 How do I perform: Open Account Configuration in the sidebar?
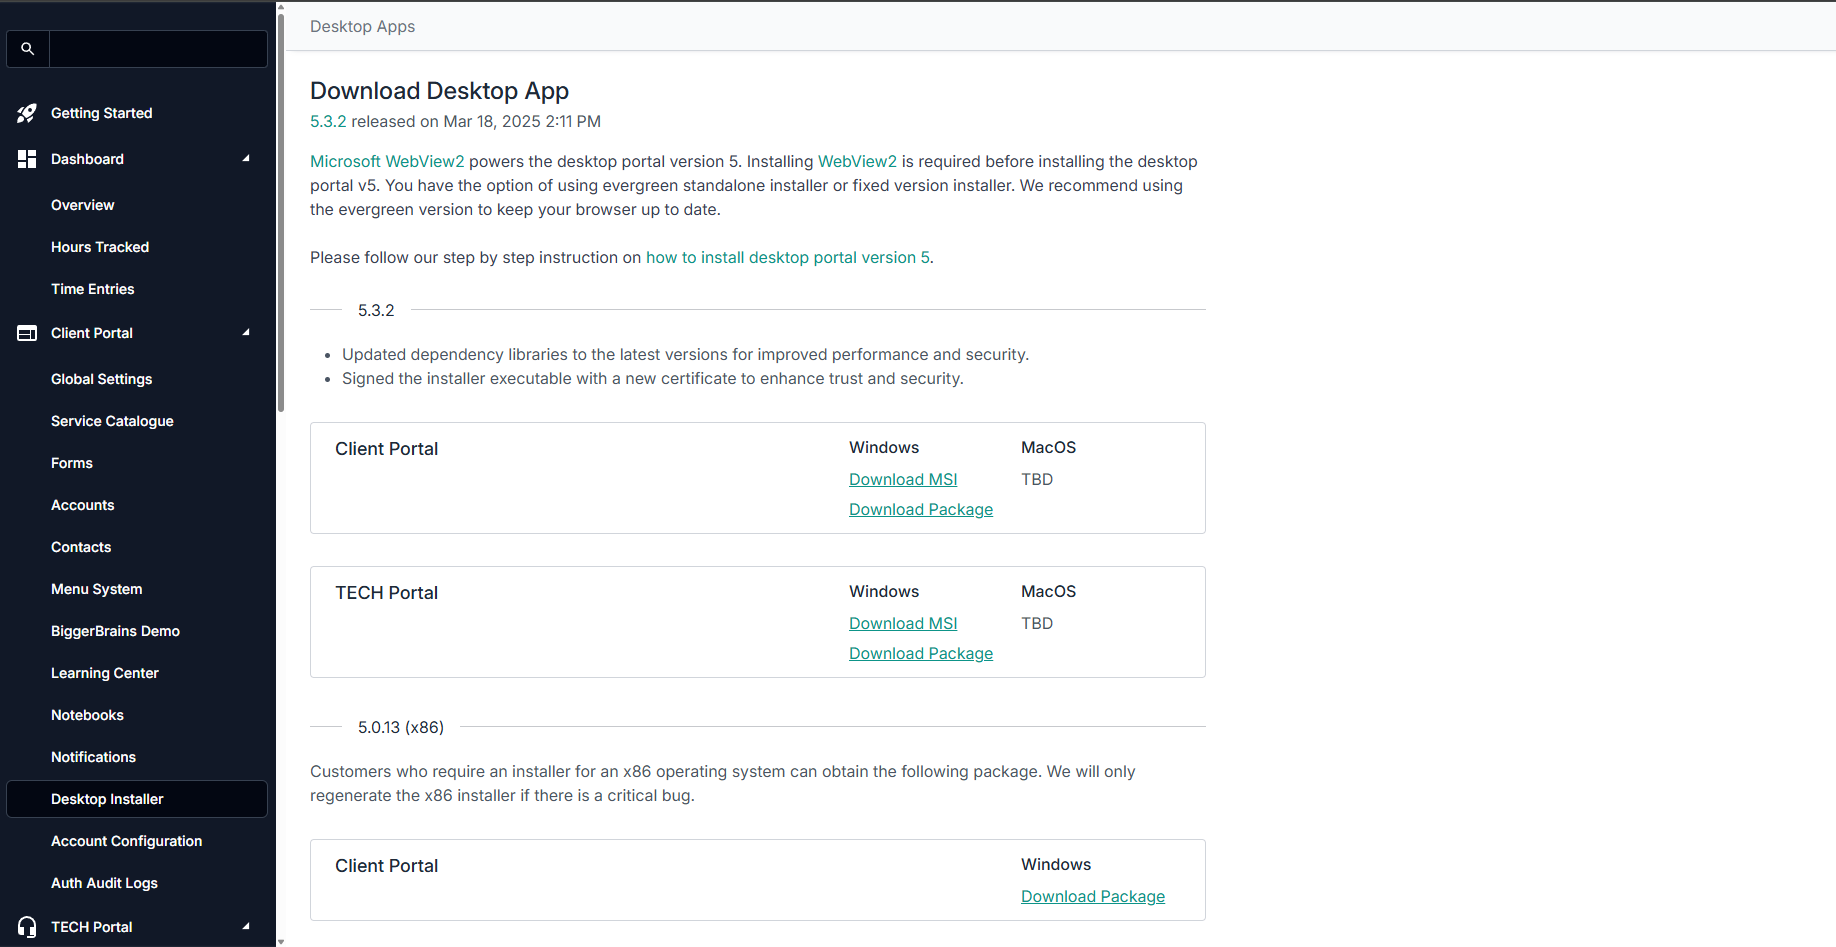126,841
